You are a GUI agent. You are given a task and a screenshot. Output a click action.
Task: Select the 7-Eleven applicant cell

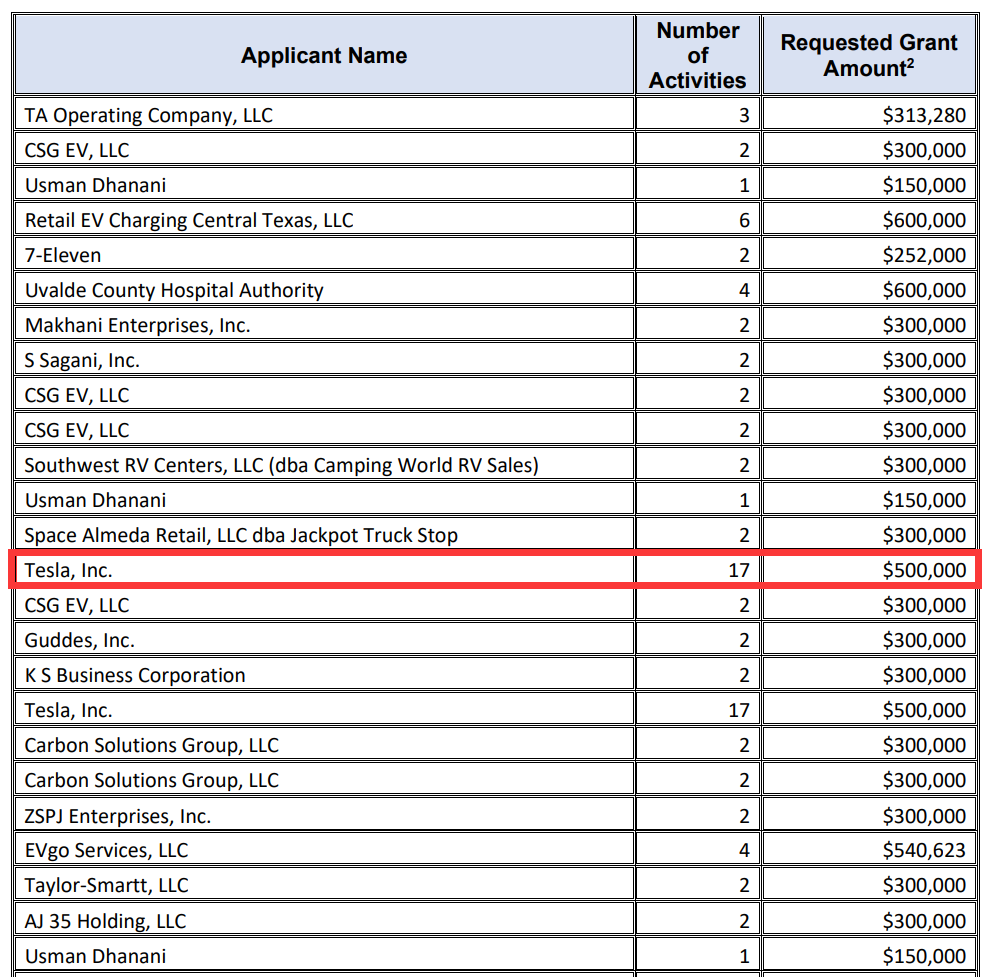324,255
